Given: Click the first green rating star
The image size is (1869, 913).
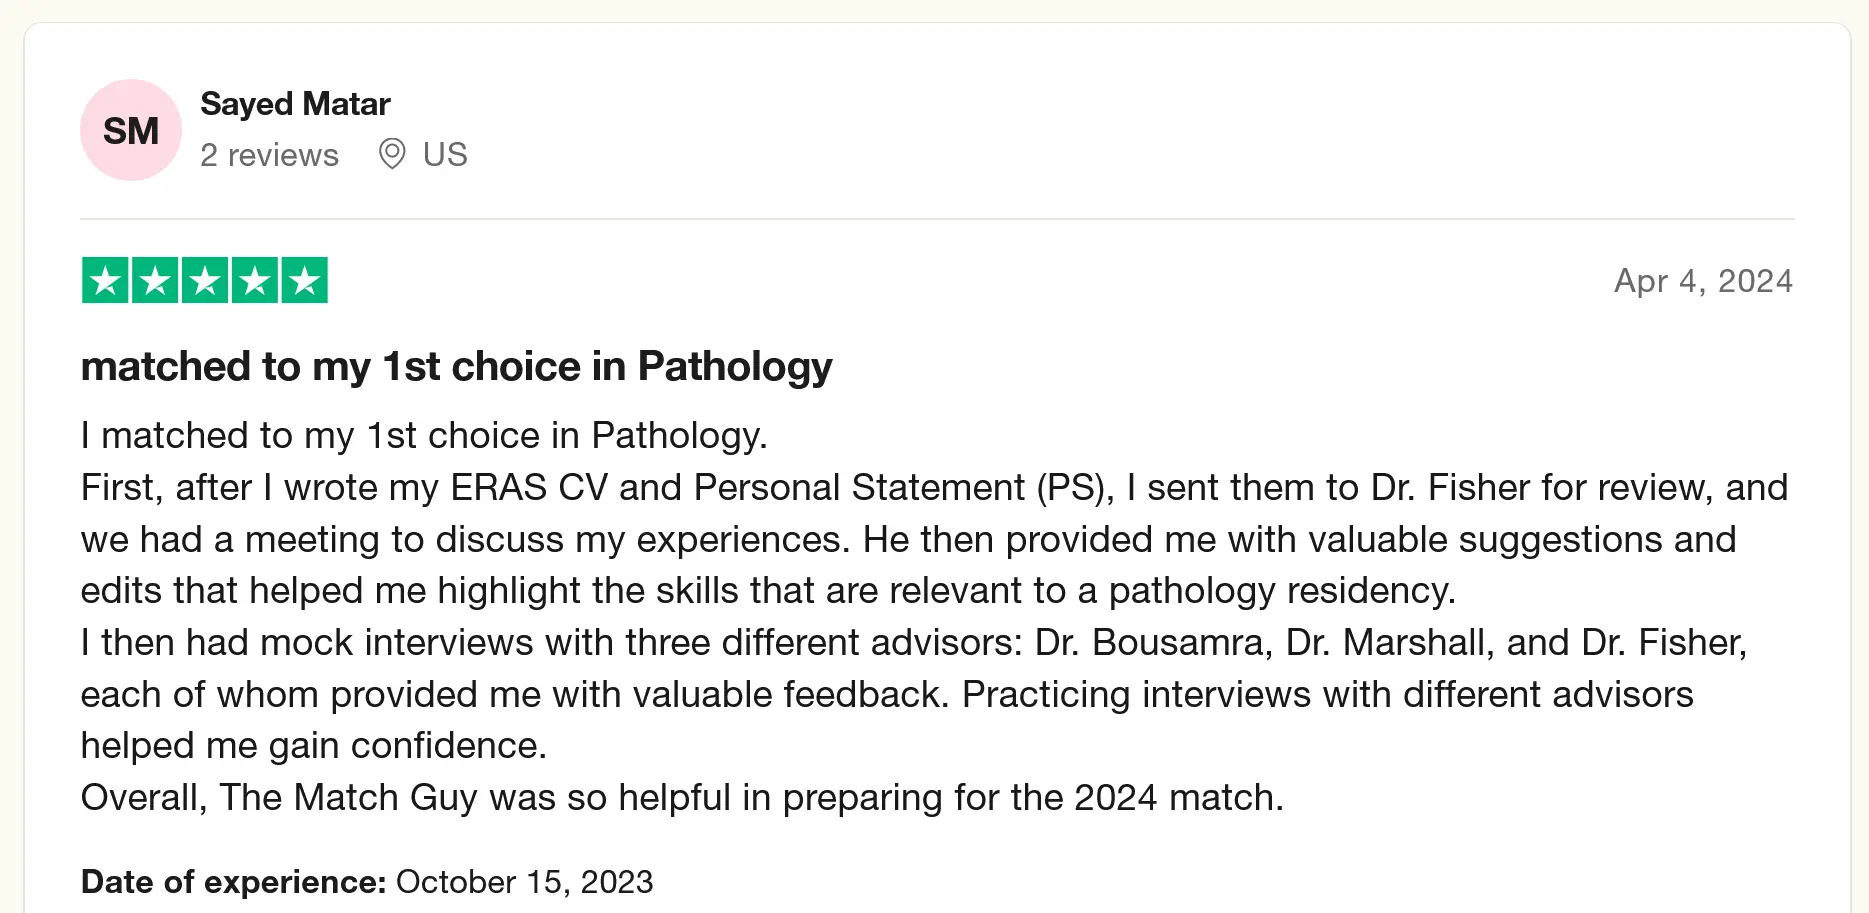Looking at the screenshot, I should [105, 280].
